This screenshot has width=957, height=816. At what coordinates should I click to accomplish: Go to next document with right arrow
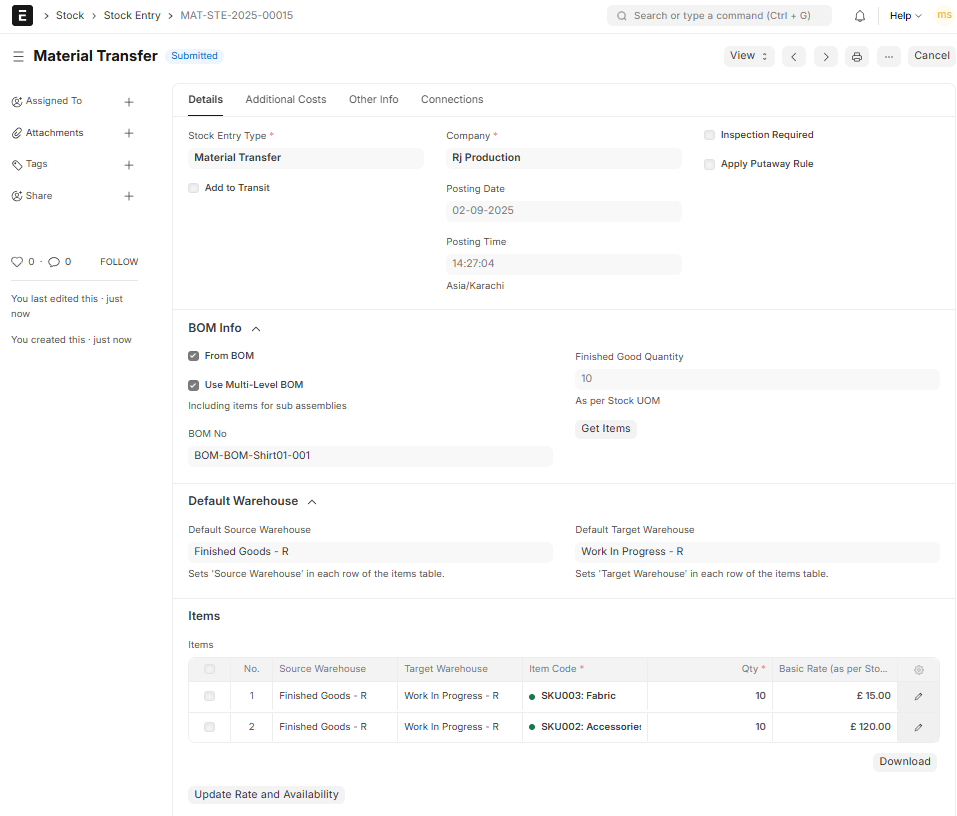825,57
